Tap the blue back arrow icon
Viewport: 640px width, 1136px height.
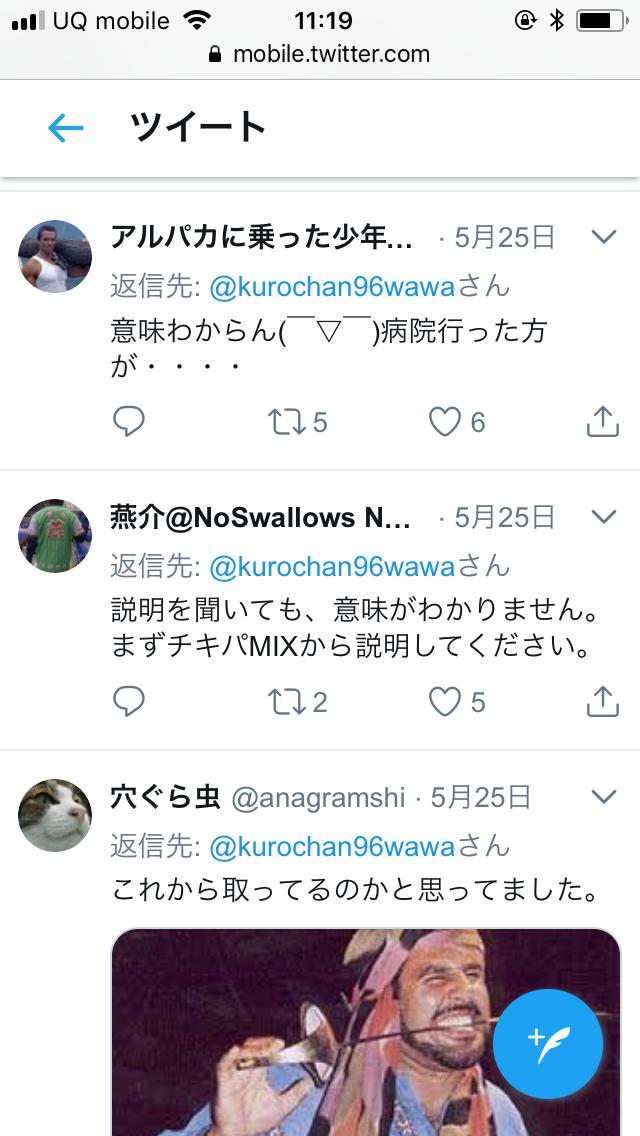tap(66, 129)
